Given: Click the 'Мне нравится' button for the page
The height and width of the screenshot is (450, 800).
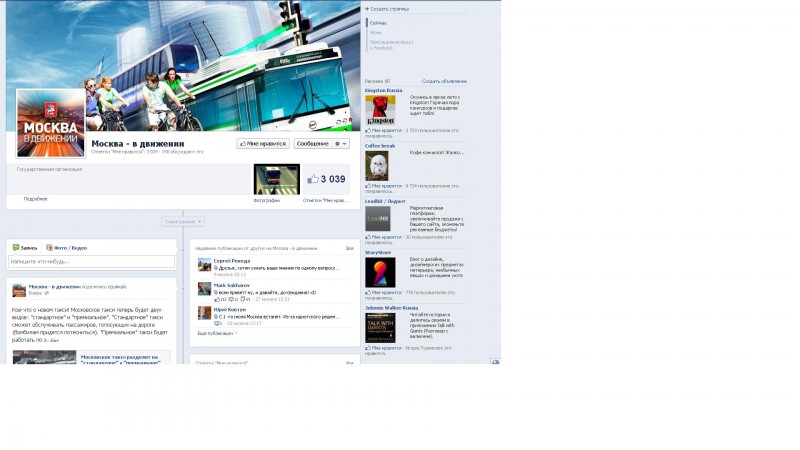Looking at the screenshot, I should click(x=263, y=144).
